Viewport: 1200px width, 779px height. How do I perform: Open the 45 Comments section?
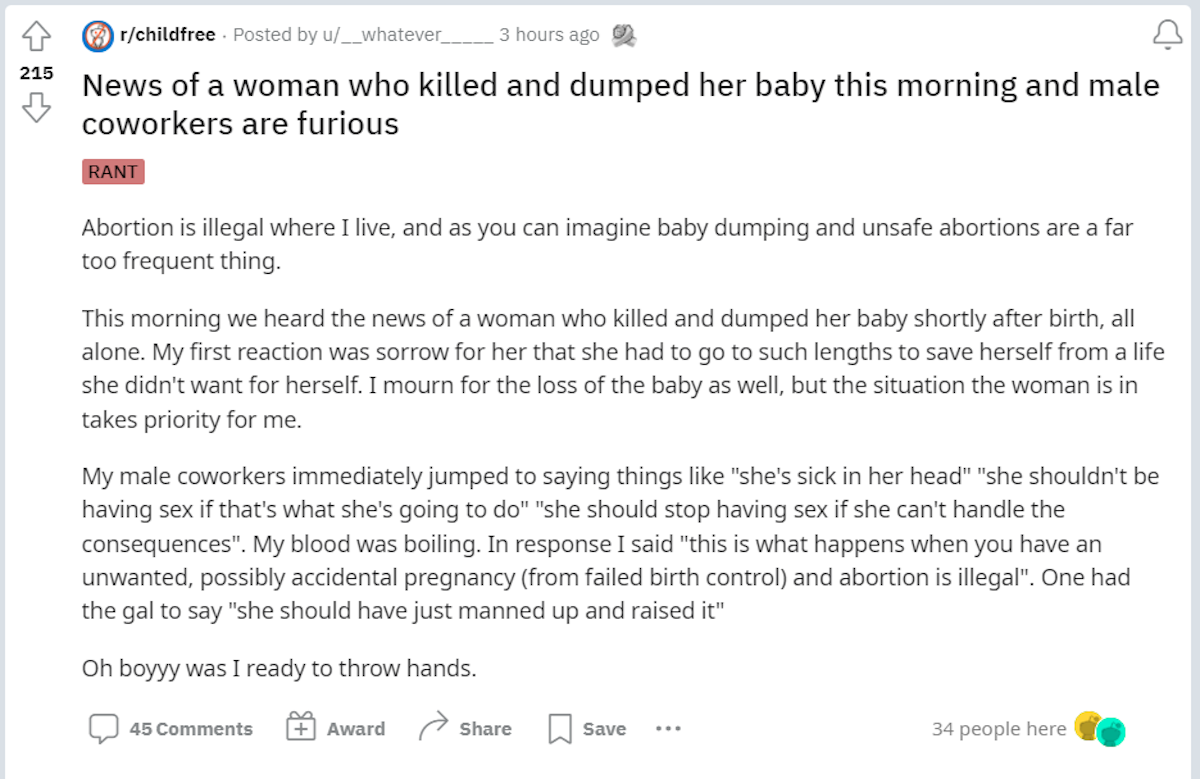click(x=171, y=729)
